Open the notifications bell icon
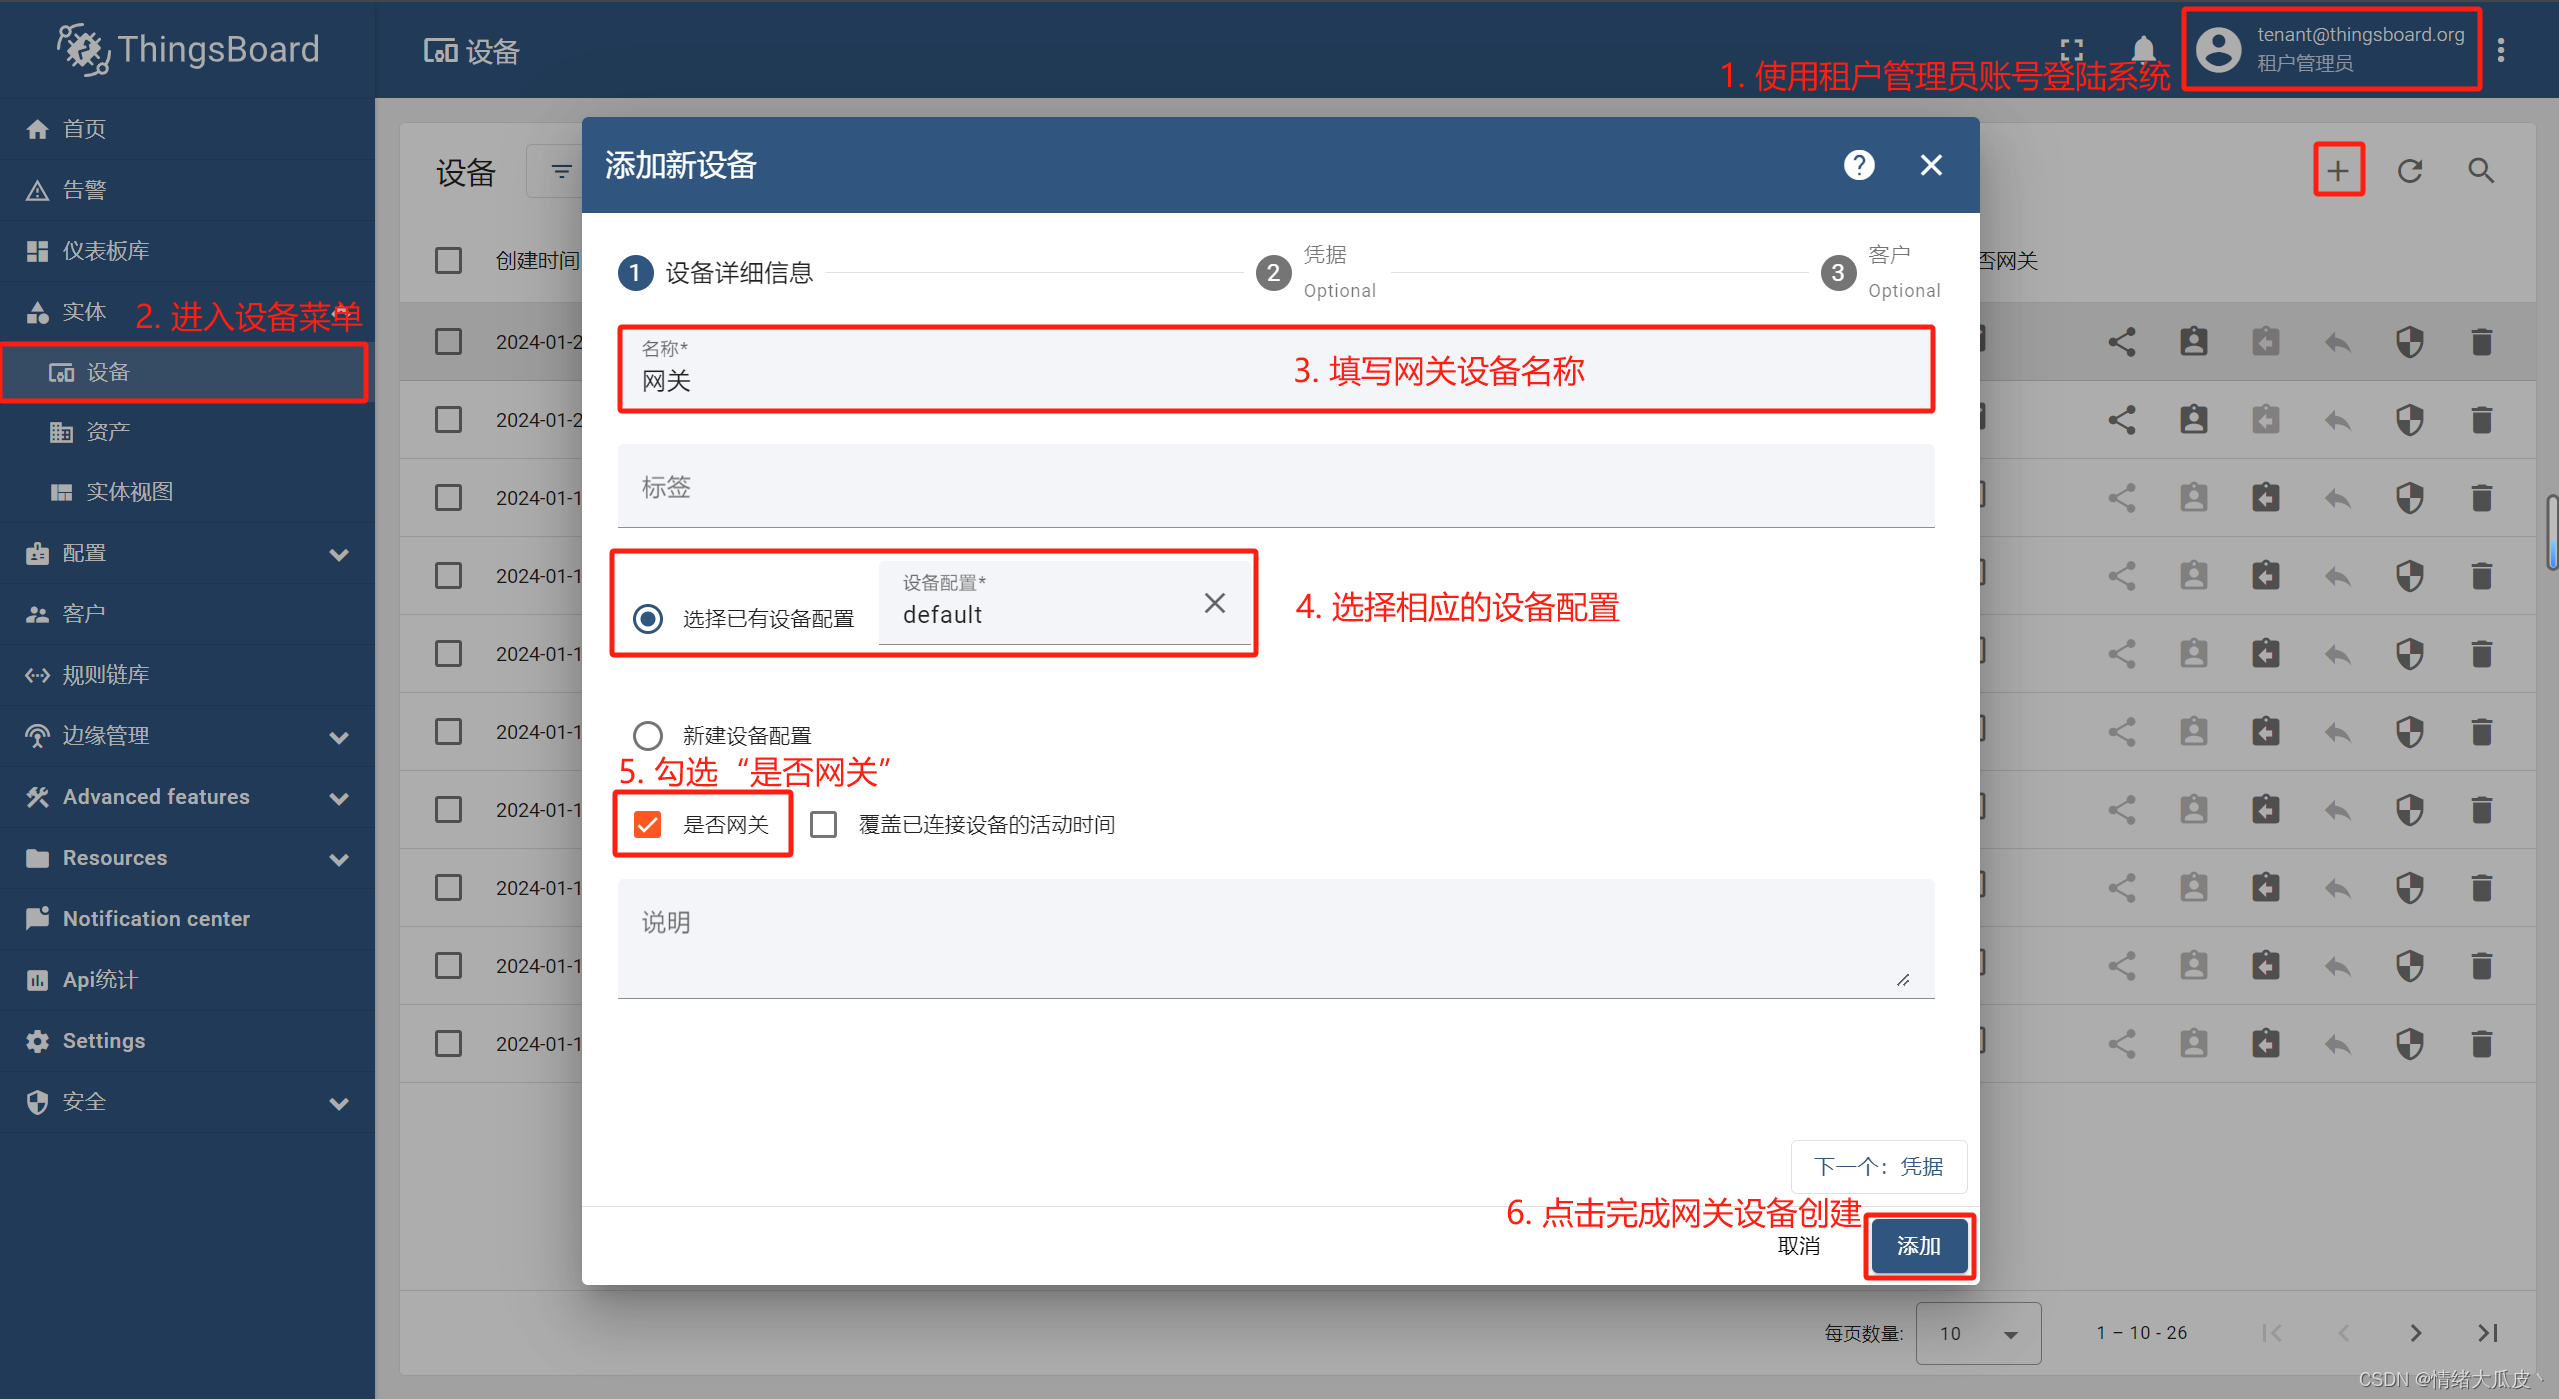The width and height of the screenshot is (2559, 1399). tap(2143, 50)
